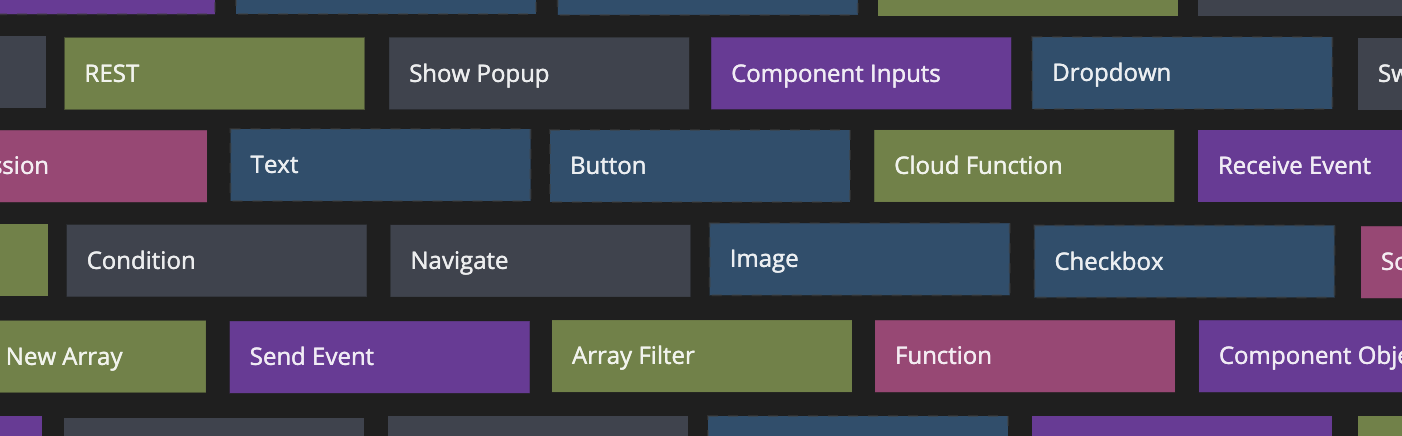
Task: Select the Show Popup node
Action: tap(539, 74)
